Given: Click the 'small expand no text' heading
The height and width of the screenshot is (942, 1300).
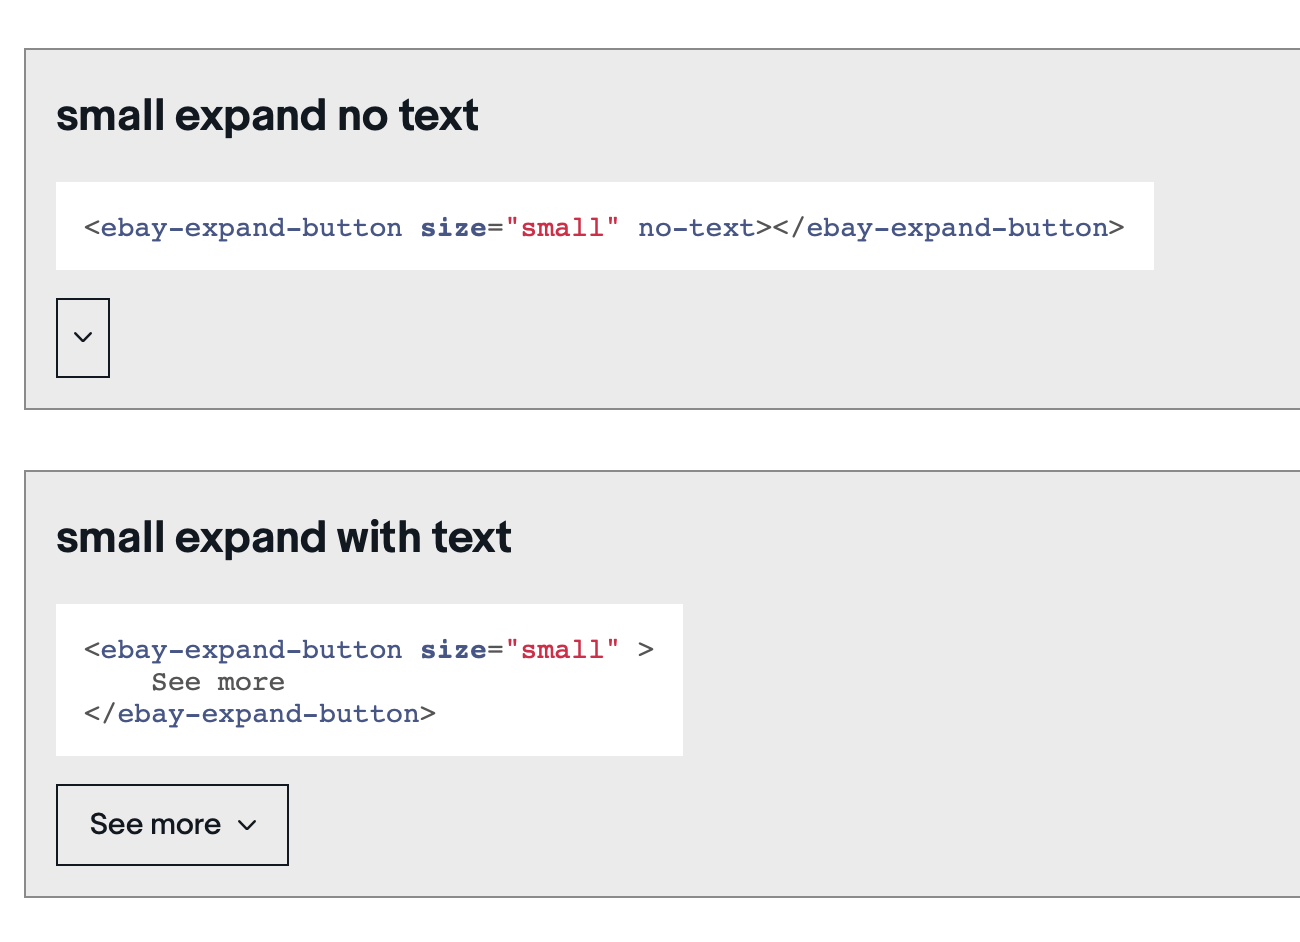Looking at the screenshot, I should pyautogui.click(x=267, y=115).
